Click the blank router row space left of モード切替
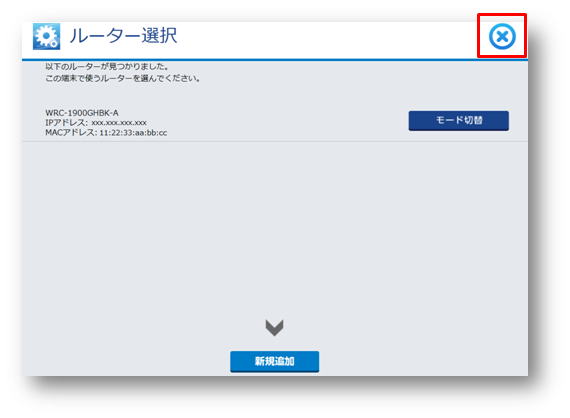This screenshot has width=570, height=418. [287, 121]
